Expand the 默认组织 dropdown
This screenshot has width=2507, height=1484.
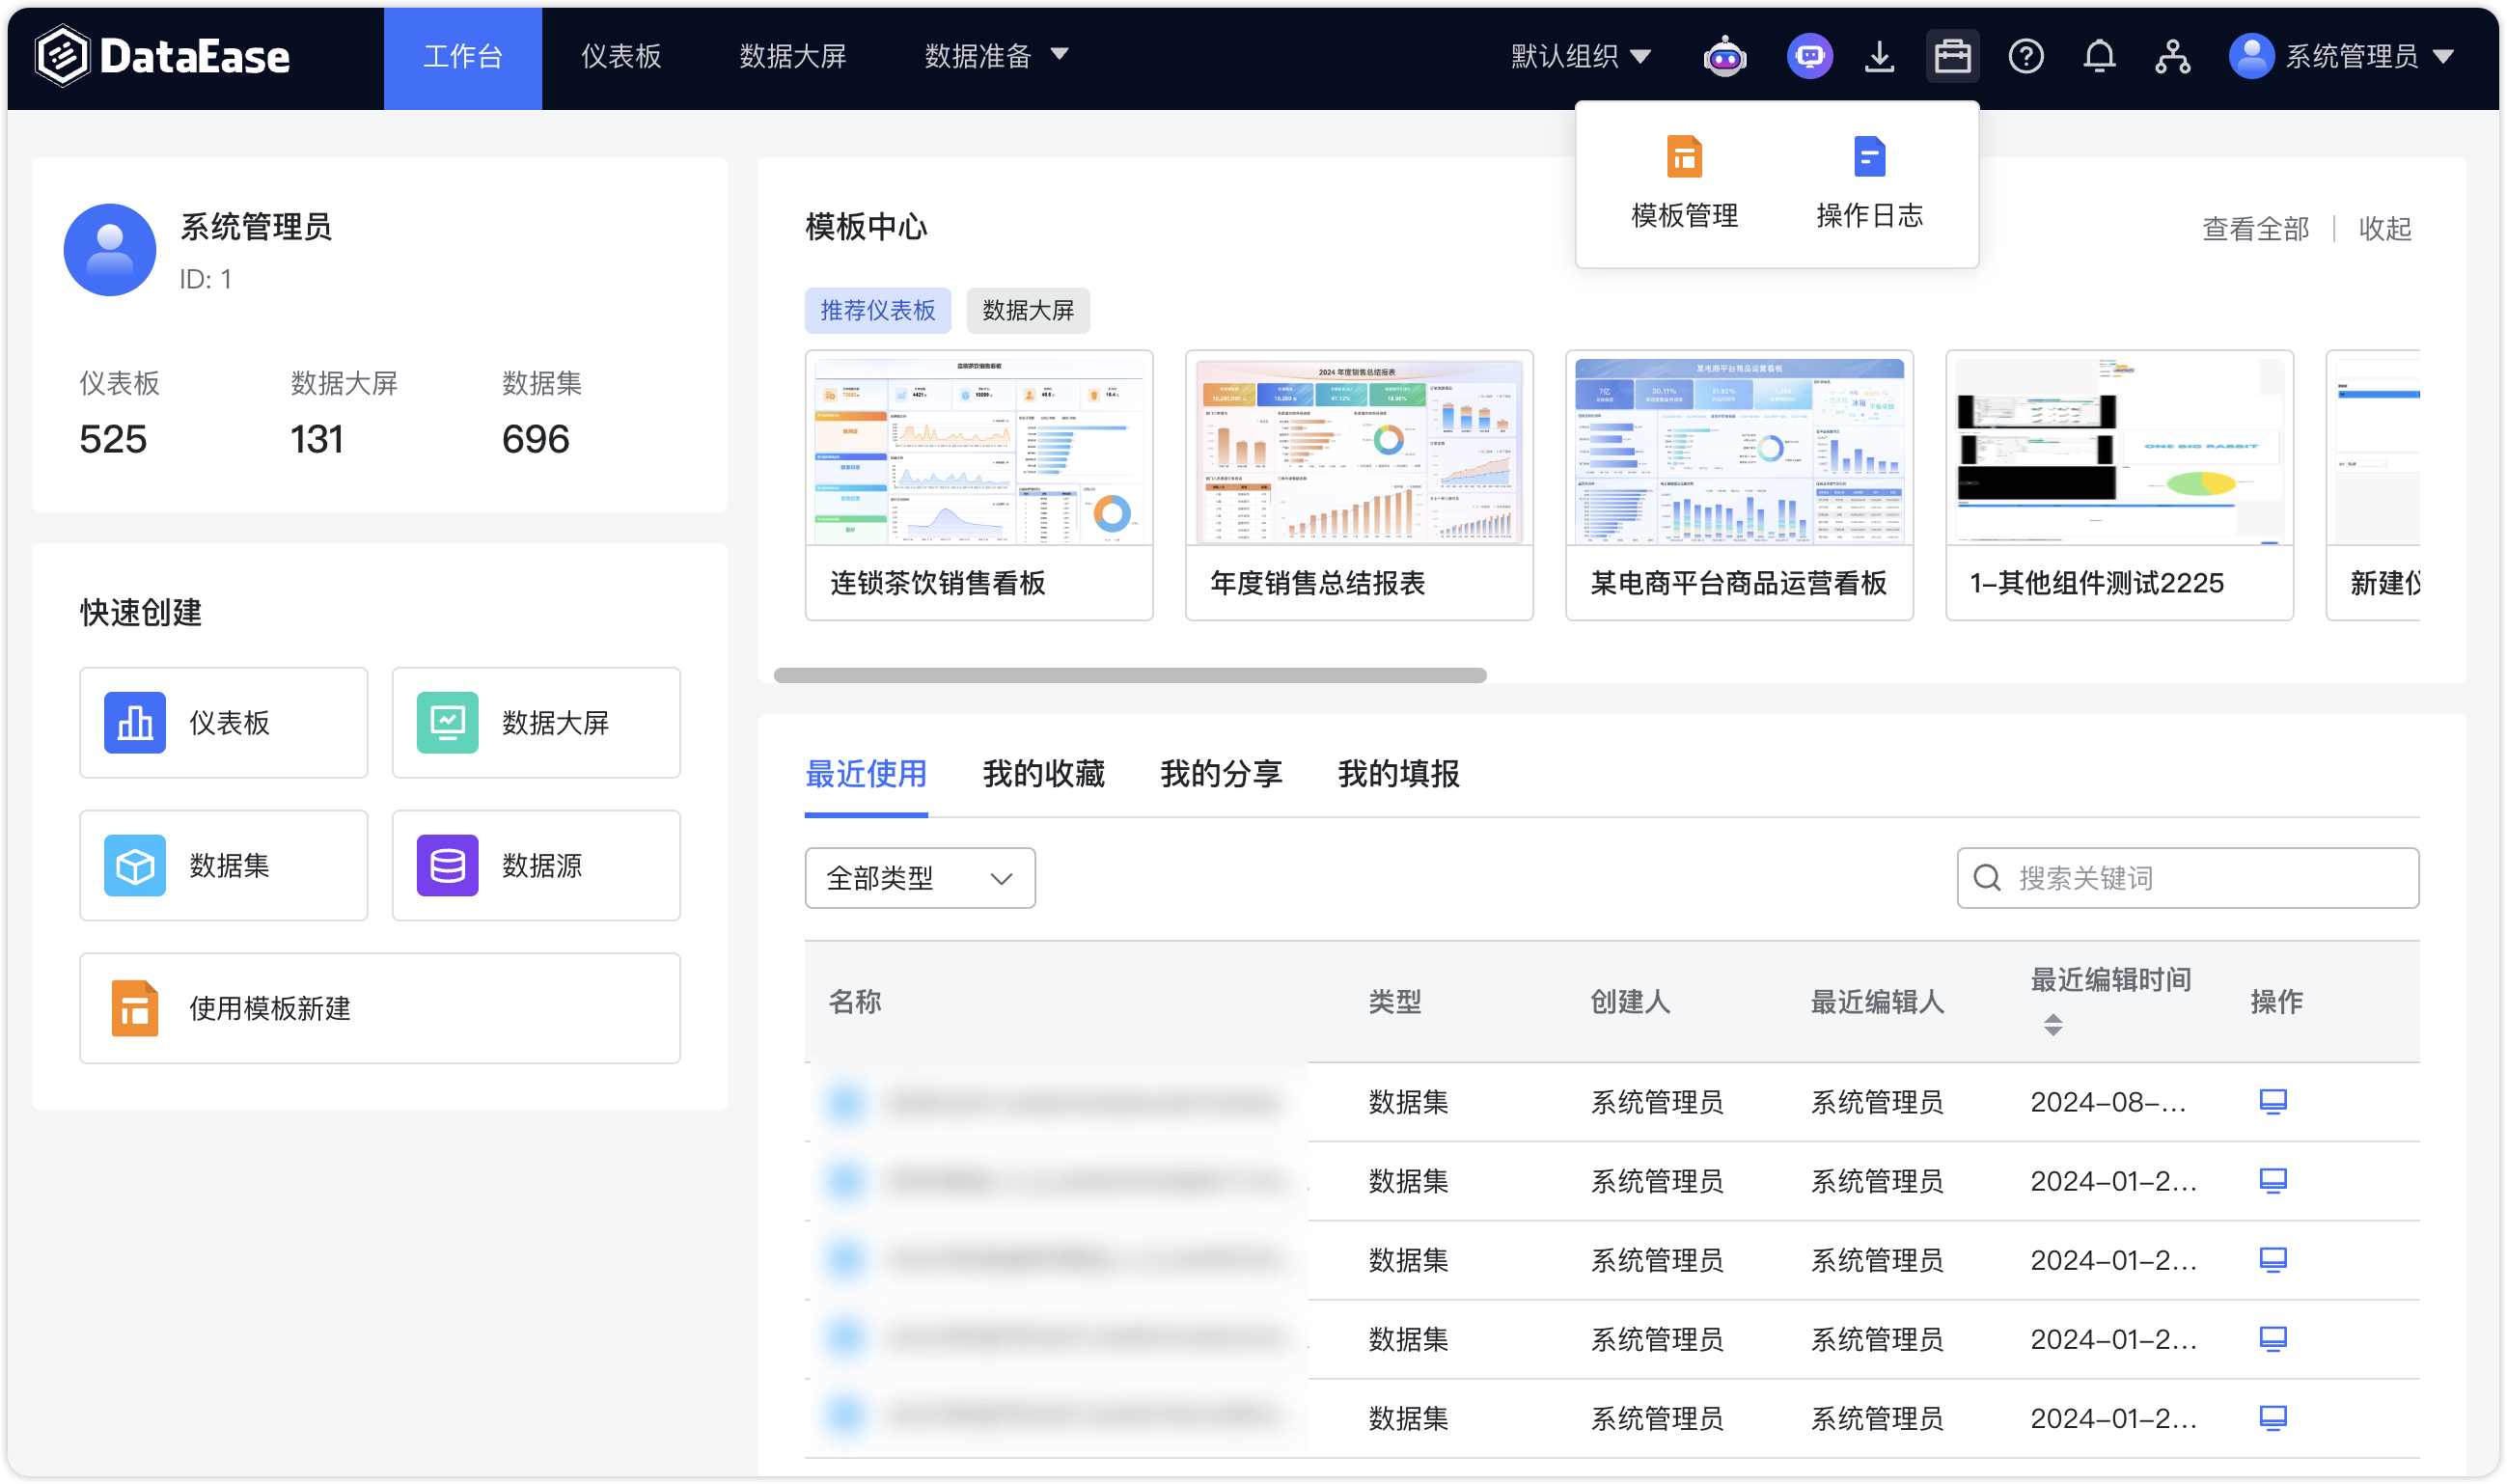pyautogui.click(x=1580, y=56)
